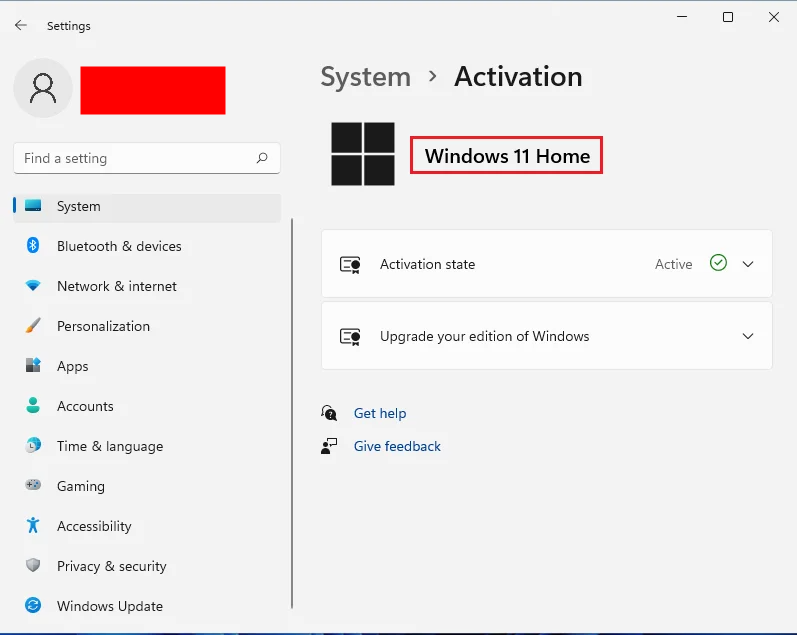Click the Network wifi icon in sidebar
Image resolution: width=797 pixels, height=635 pixels.
pos(33,285)
